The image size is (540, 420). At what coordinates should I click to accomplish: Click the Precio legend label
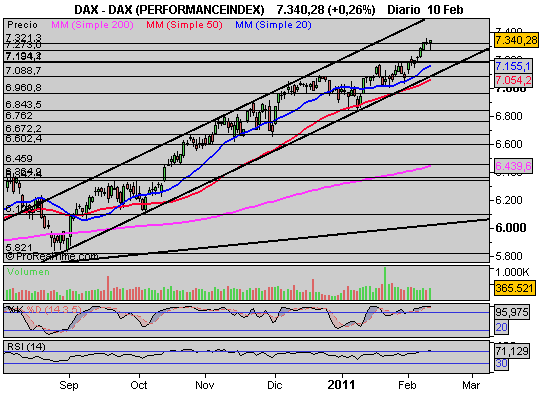coord(22,25)
